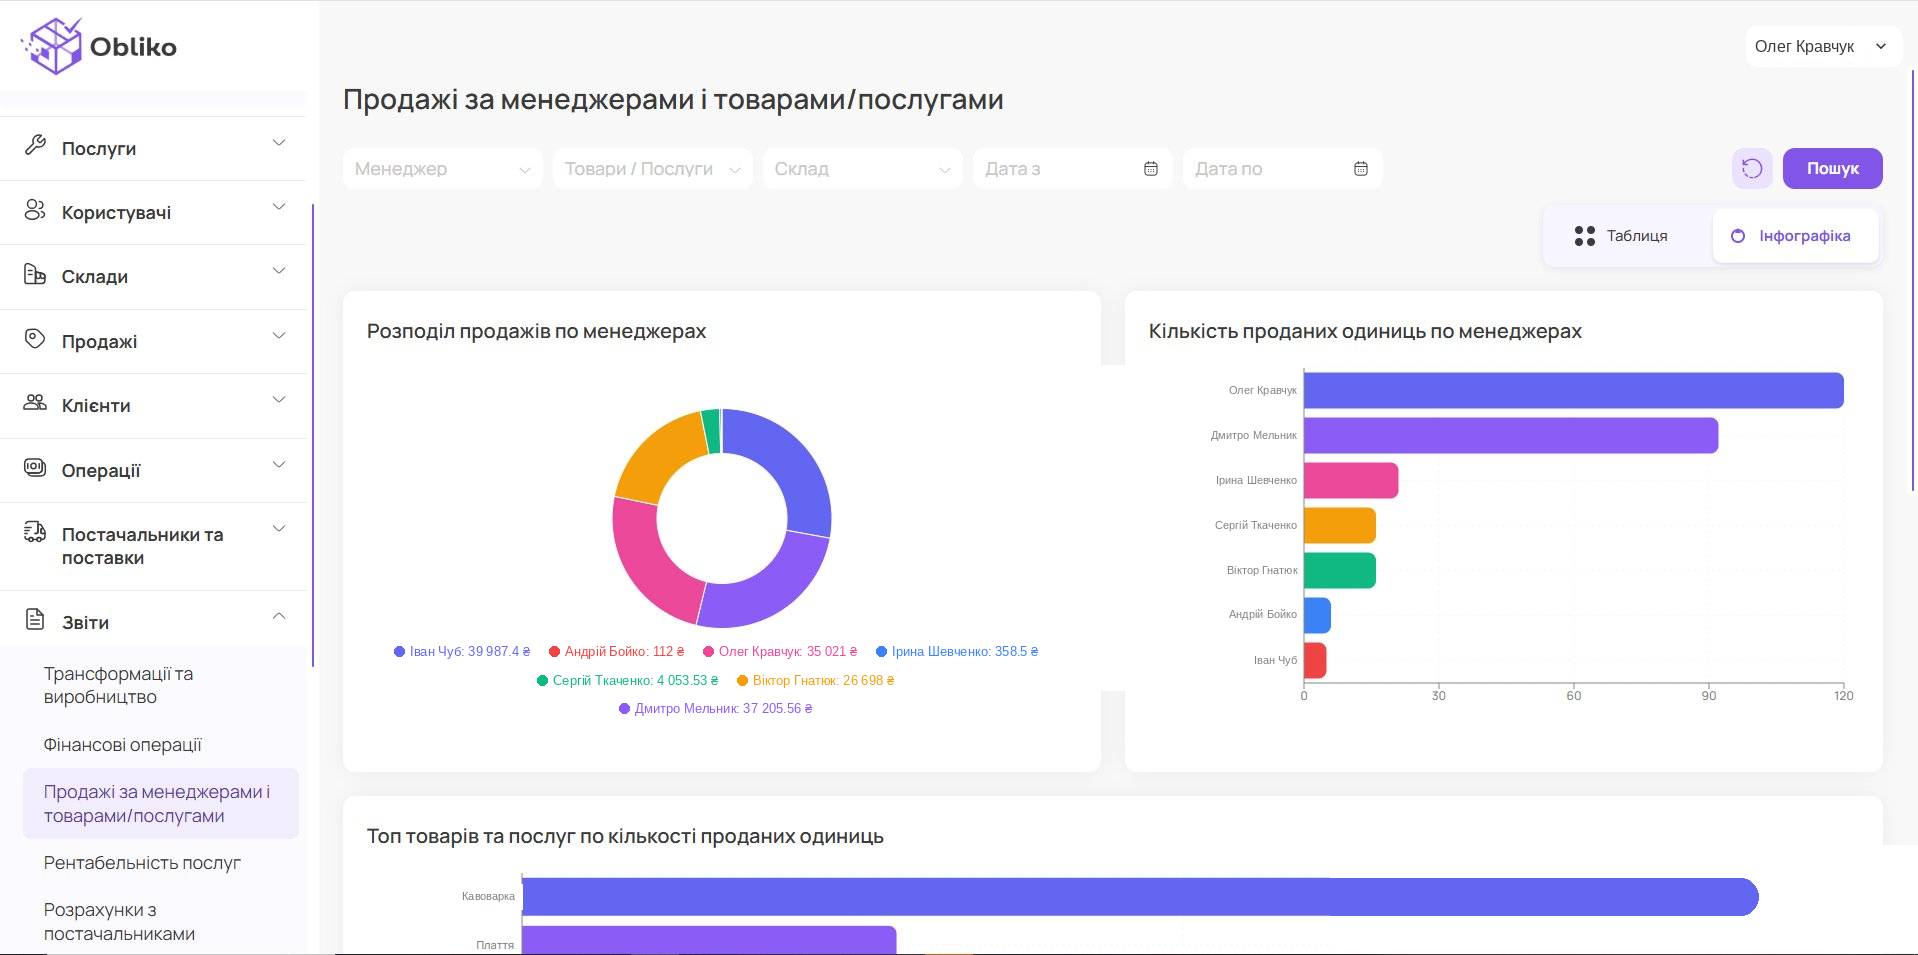Click the tag icon next to Продажі
Image resolution: width=1918 pixels, height=955 pixels.
click(35, 338)
